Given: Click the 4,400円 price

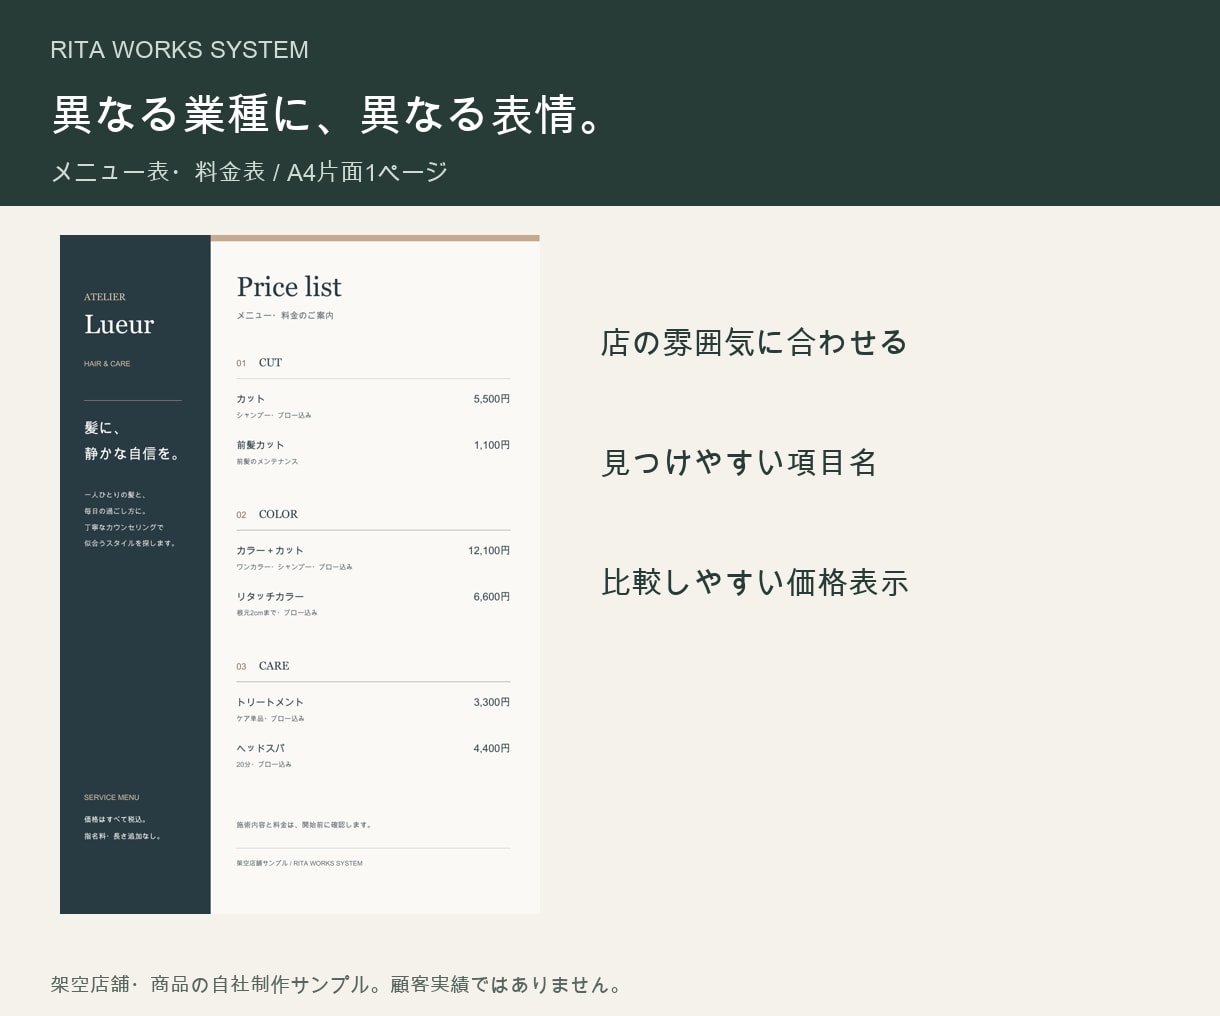Looking at the screenshot, I should point(492,748).
